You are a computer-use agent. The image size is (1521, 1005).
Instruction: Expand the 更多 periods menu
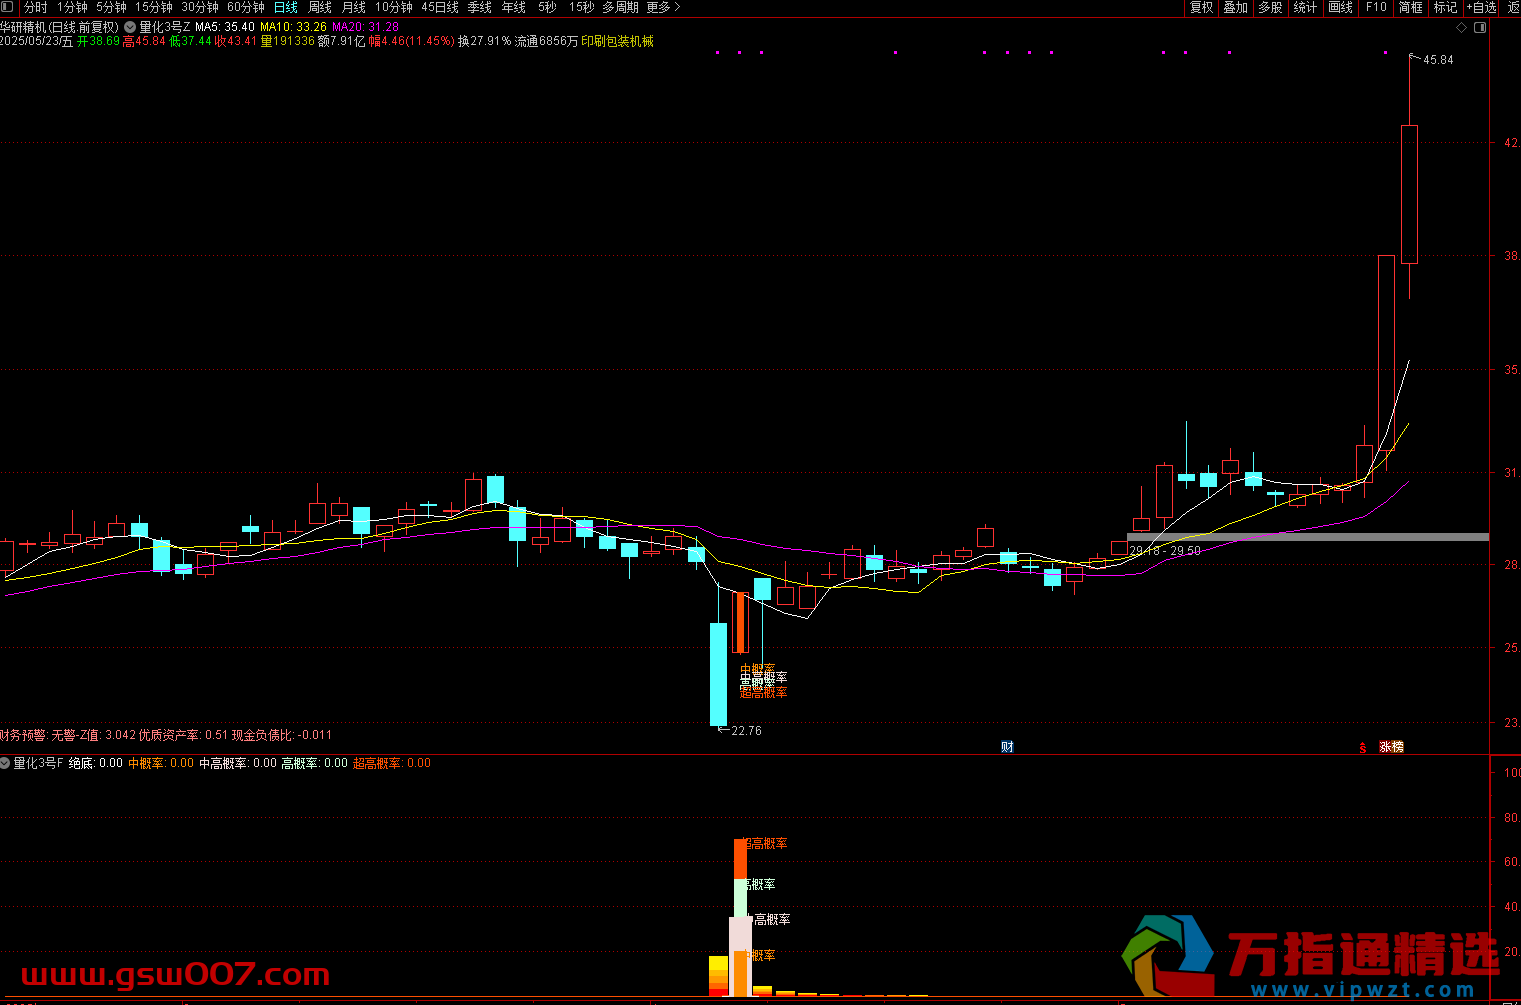(663, 7)
